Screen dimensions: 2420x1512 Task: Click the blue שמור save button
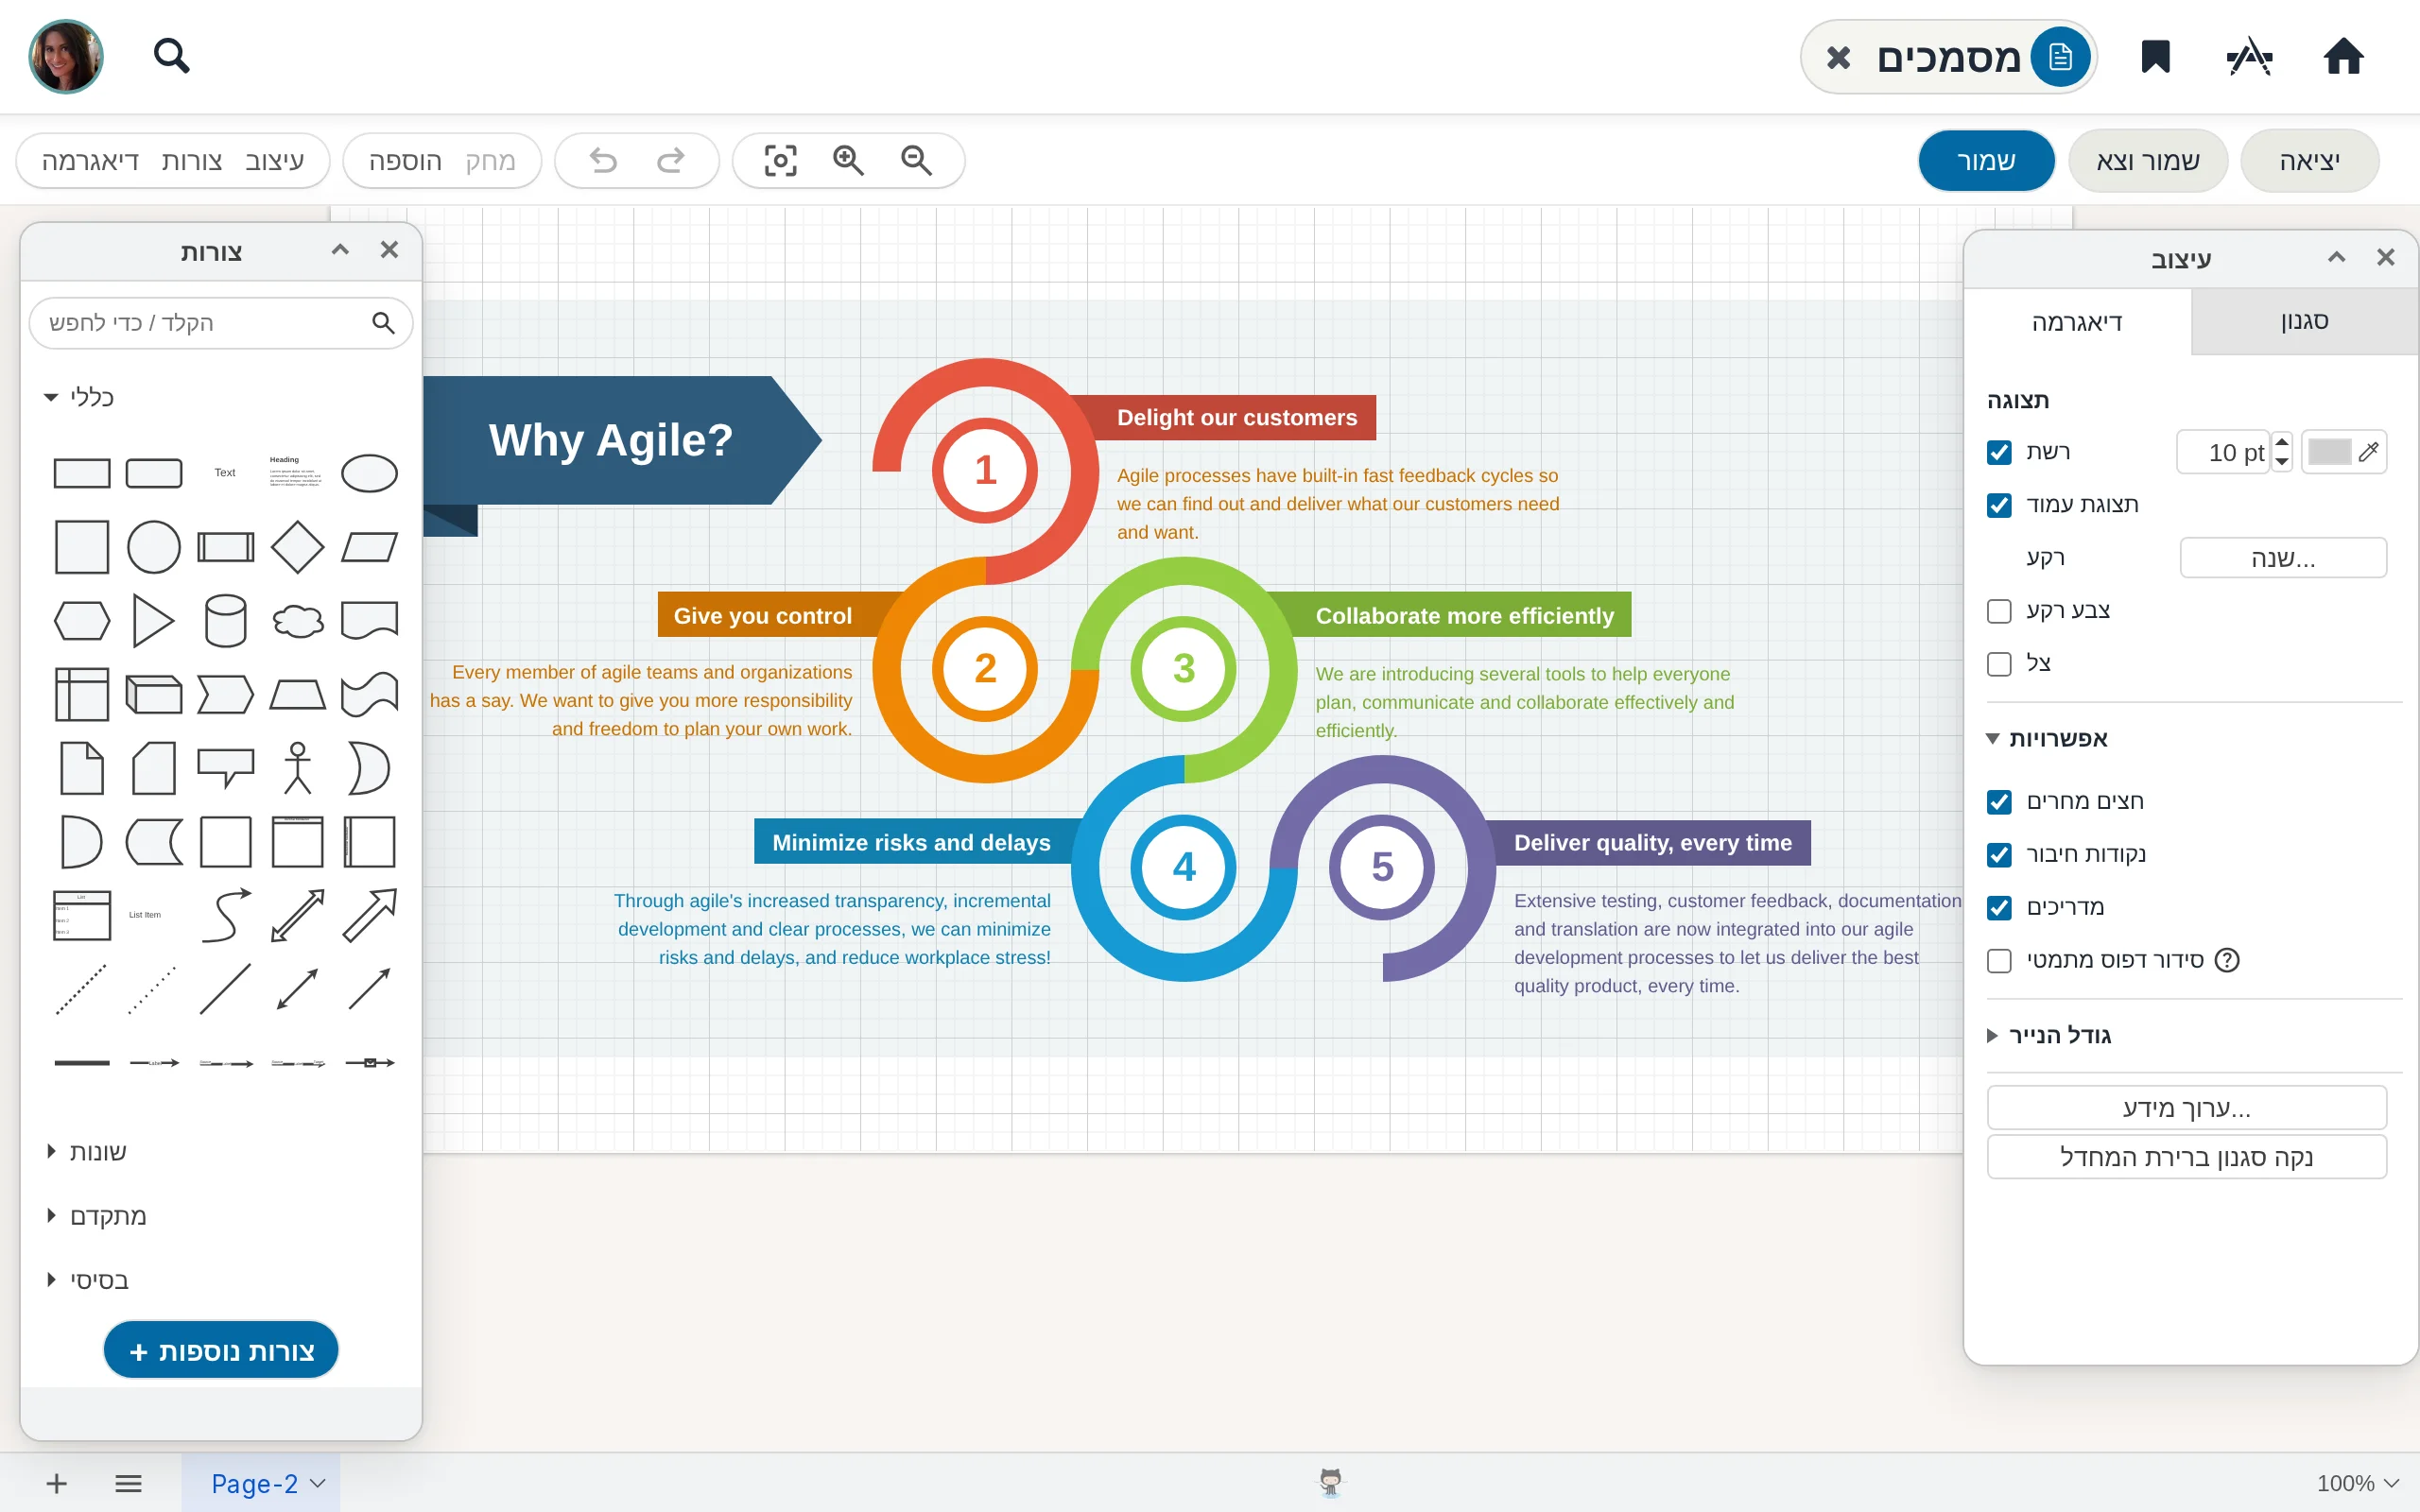(1986, 160)
